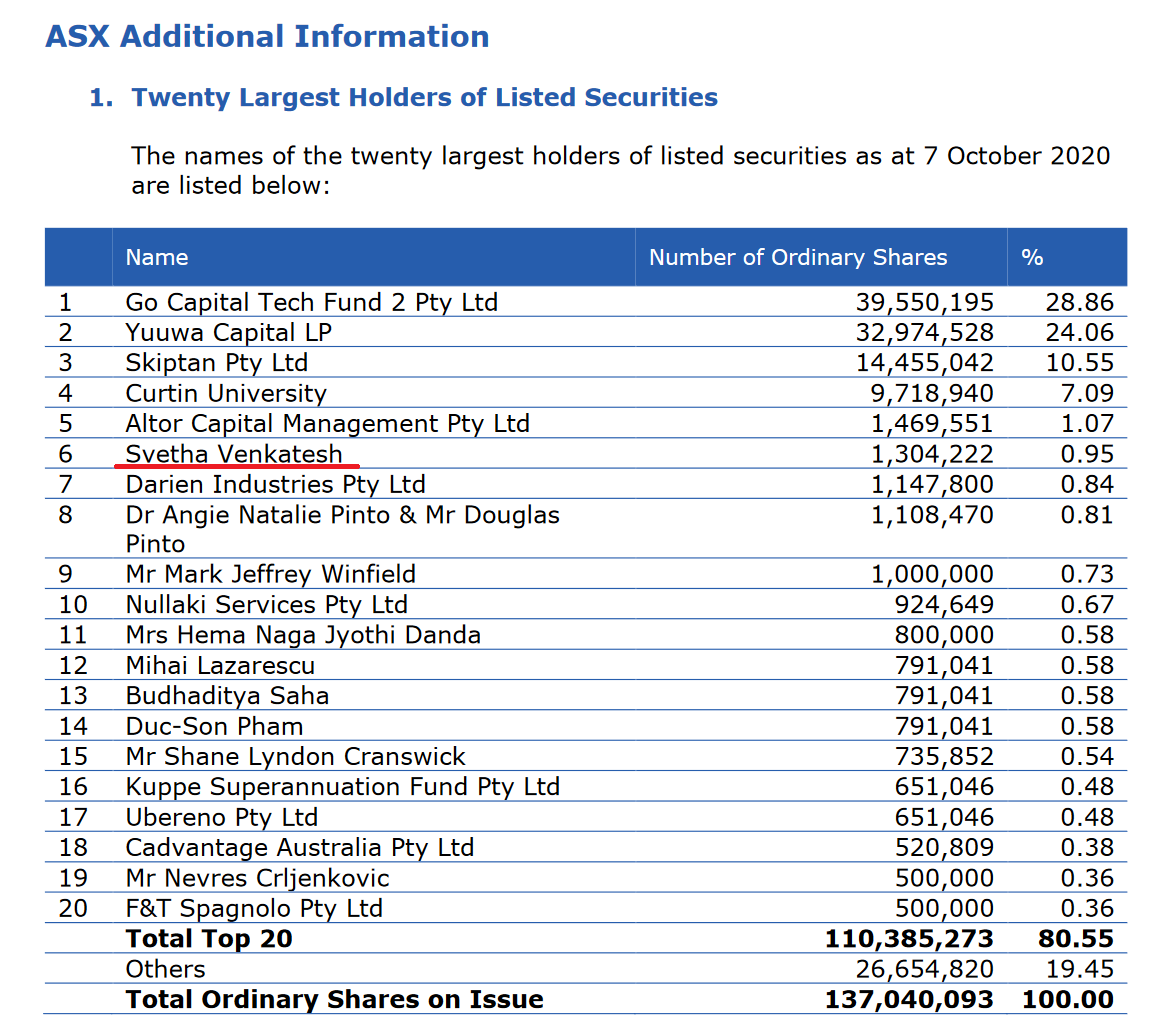Select 'Mihai Lazarescu' name

coord(220,666)
